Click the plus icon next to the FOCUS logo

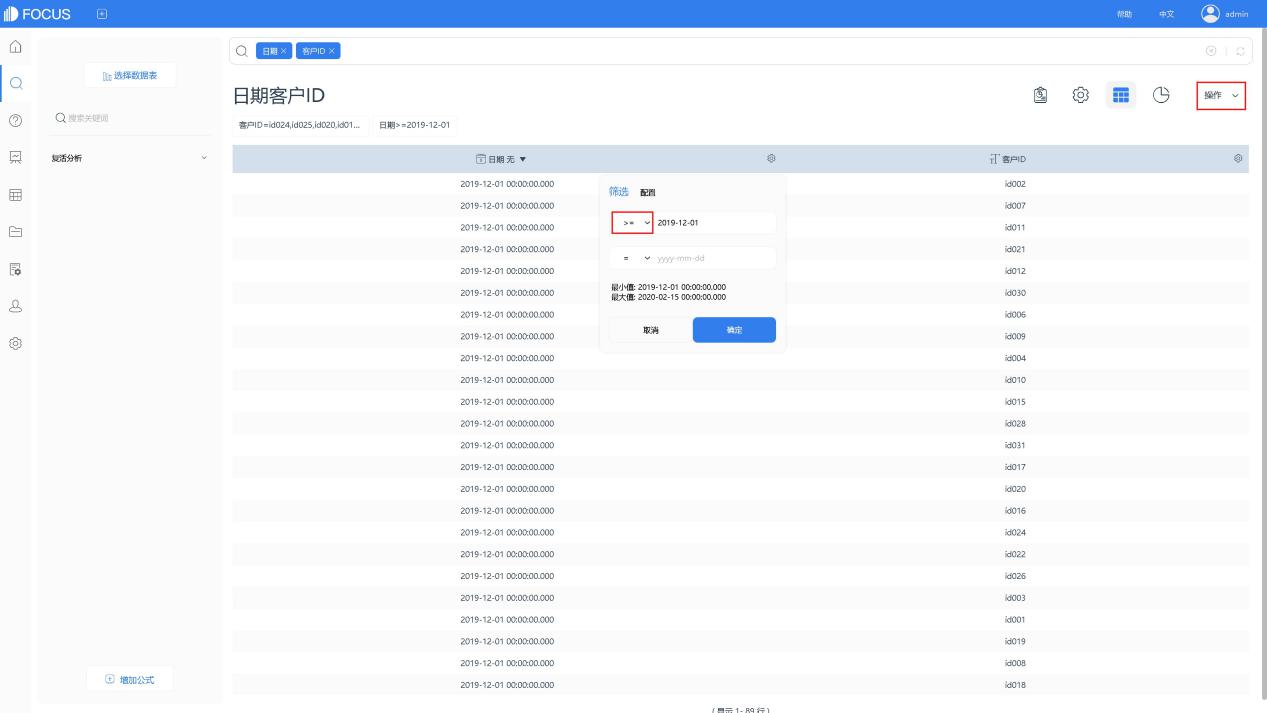pos(102,13)
